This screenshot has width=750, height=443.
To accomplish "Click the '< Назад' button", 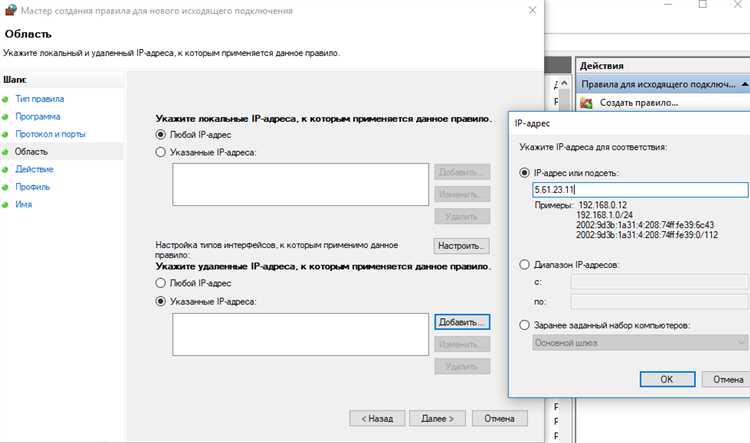I will [x=377, y=419].
